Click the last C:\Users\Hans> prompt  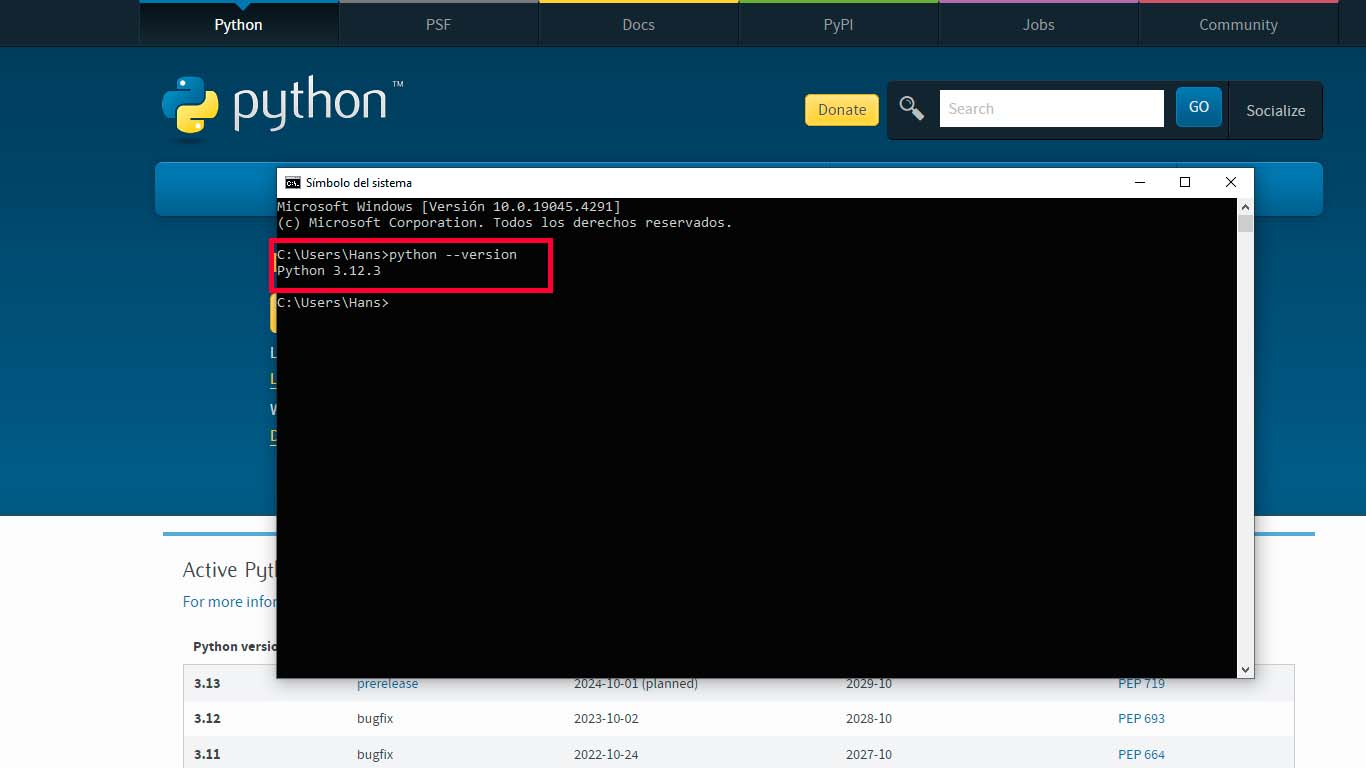[x=333, y=303]
